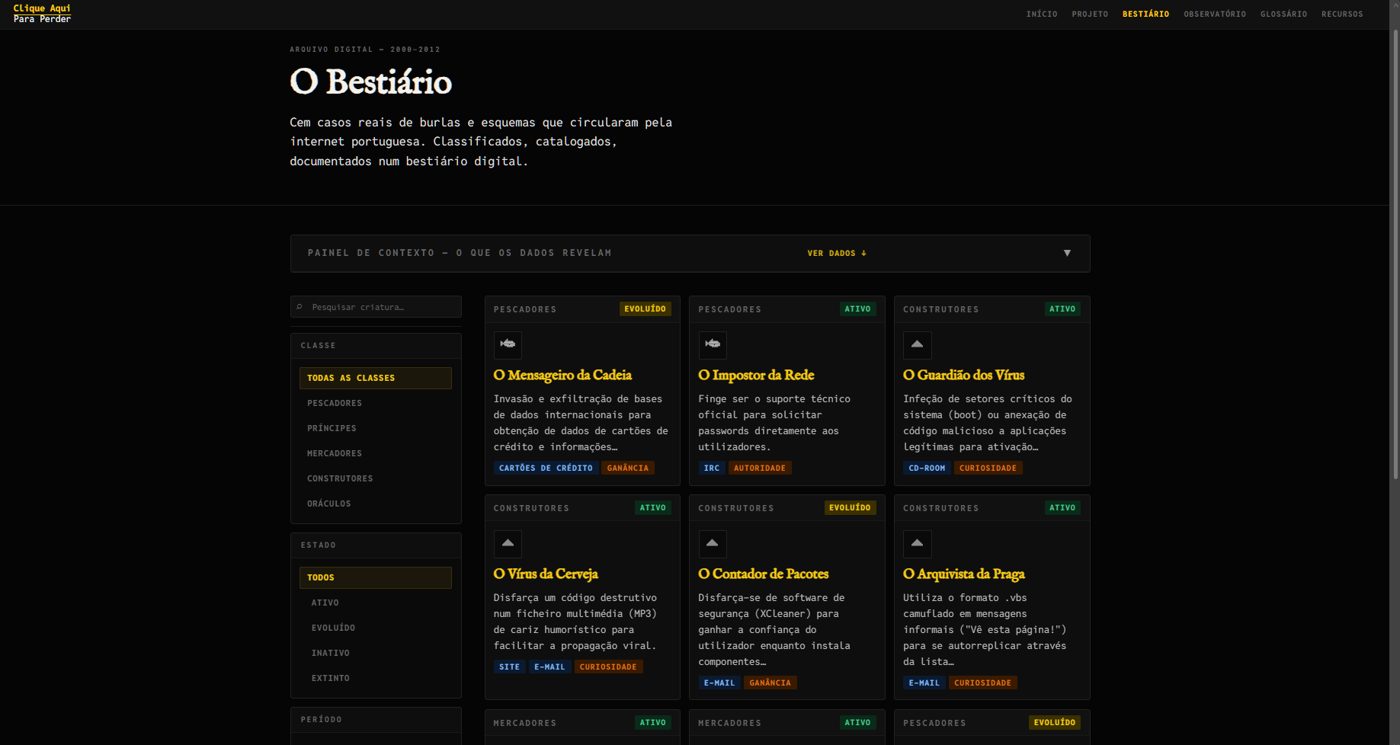The width and height of the screenshot is (1400, 745).
Task: Click the Ver Dados link in the context panel
Action: (837, 253)
